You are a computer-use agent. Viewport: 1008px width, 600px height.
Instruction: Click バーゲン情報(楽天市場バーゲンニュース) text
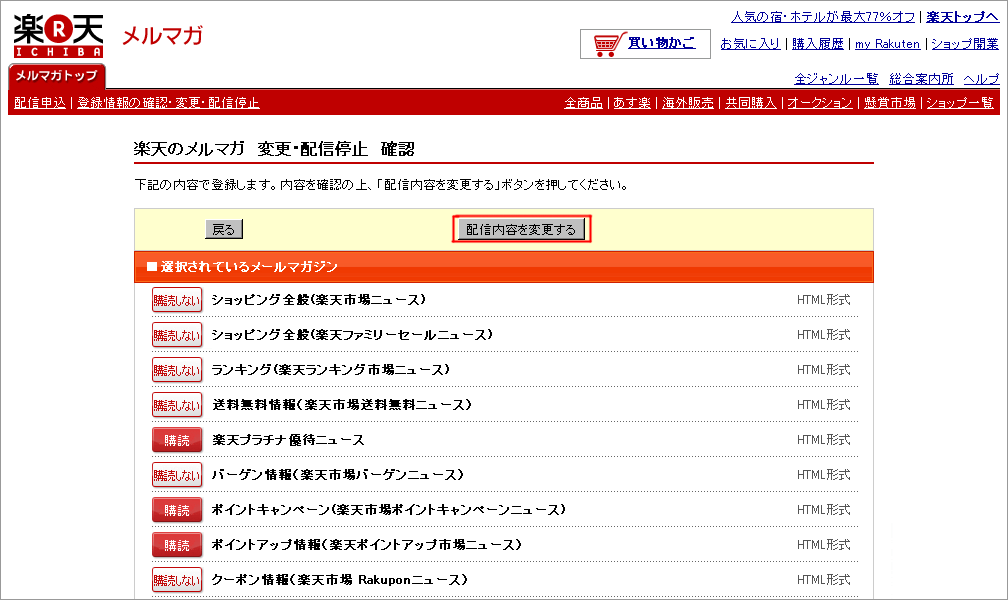338,475
